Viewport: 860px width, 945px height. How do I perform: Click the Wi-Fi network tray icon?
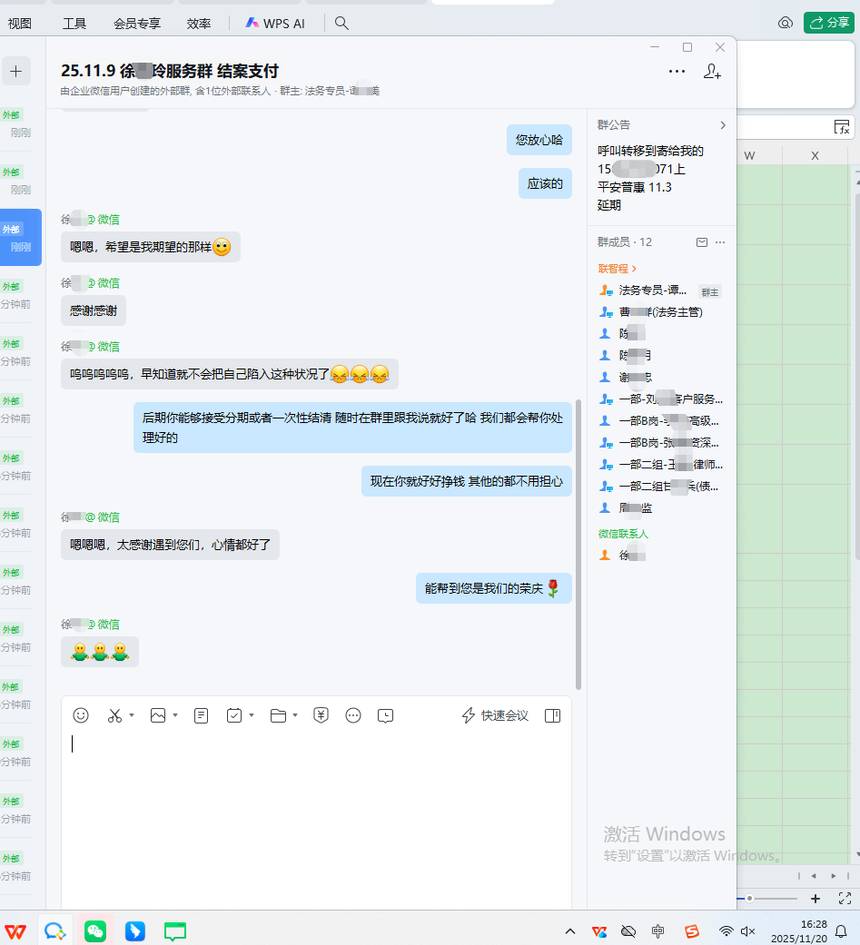click(x=726, y=932)
